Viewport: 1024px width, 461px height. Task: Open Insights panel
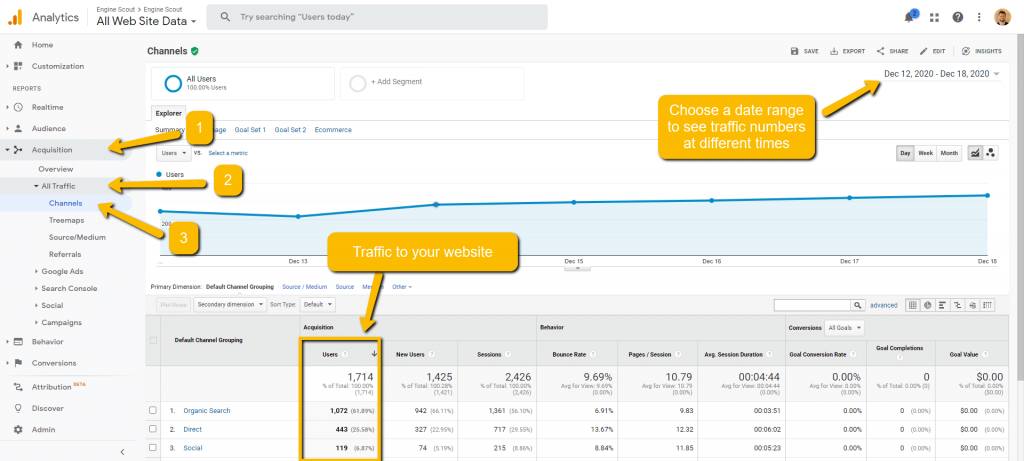point(981,51)
